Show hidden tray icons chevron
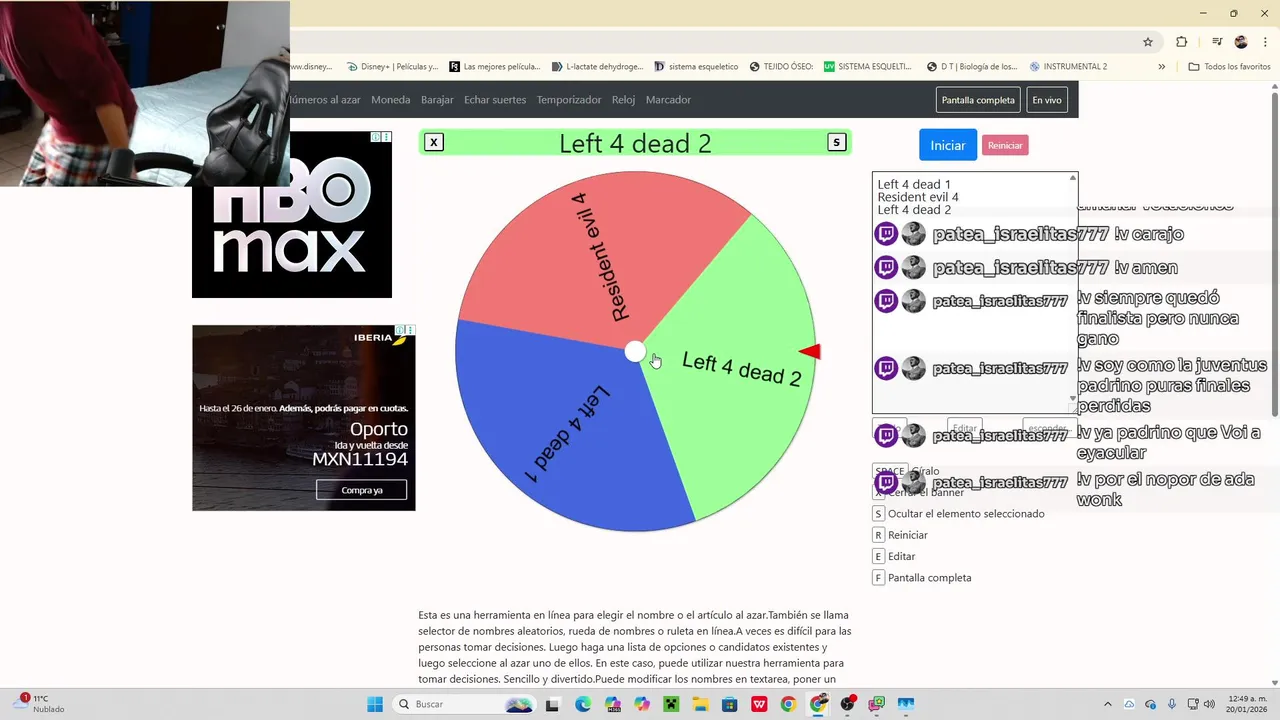1280x720 pixels. coord(1107,704)
